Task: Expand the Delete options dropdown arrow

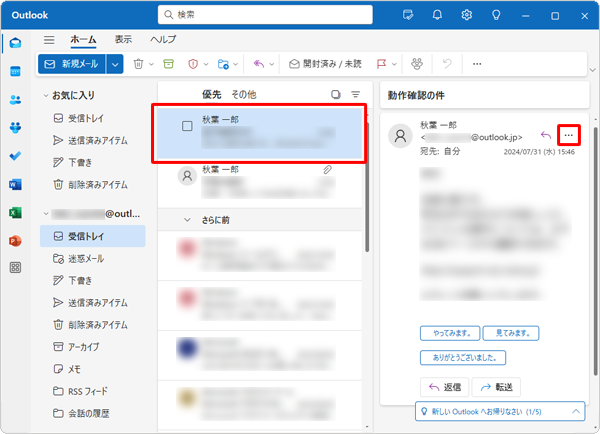Action: (152, 64)
